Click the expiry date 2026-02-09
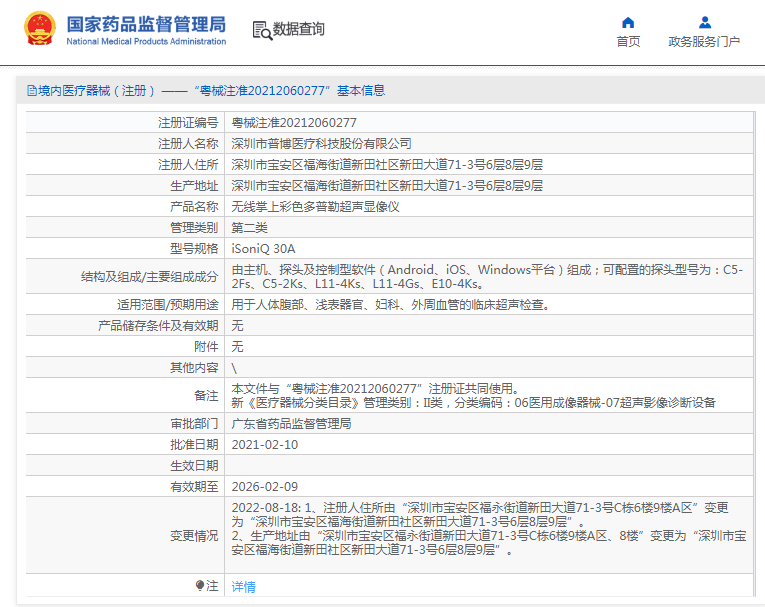The height and width of the screenshot is (607, 765). [x=264, y=486]
